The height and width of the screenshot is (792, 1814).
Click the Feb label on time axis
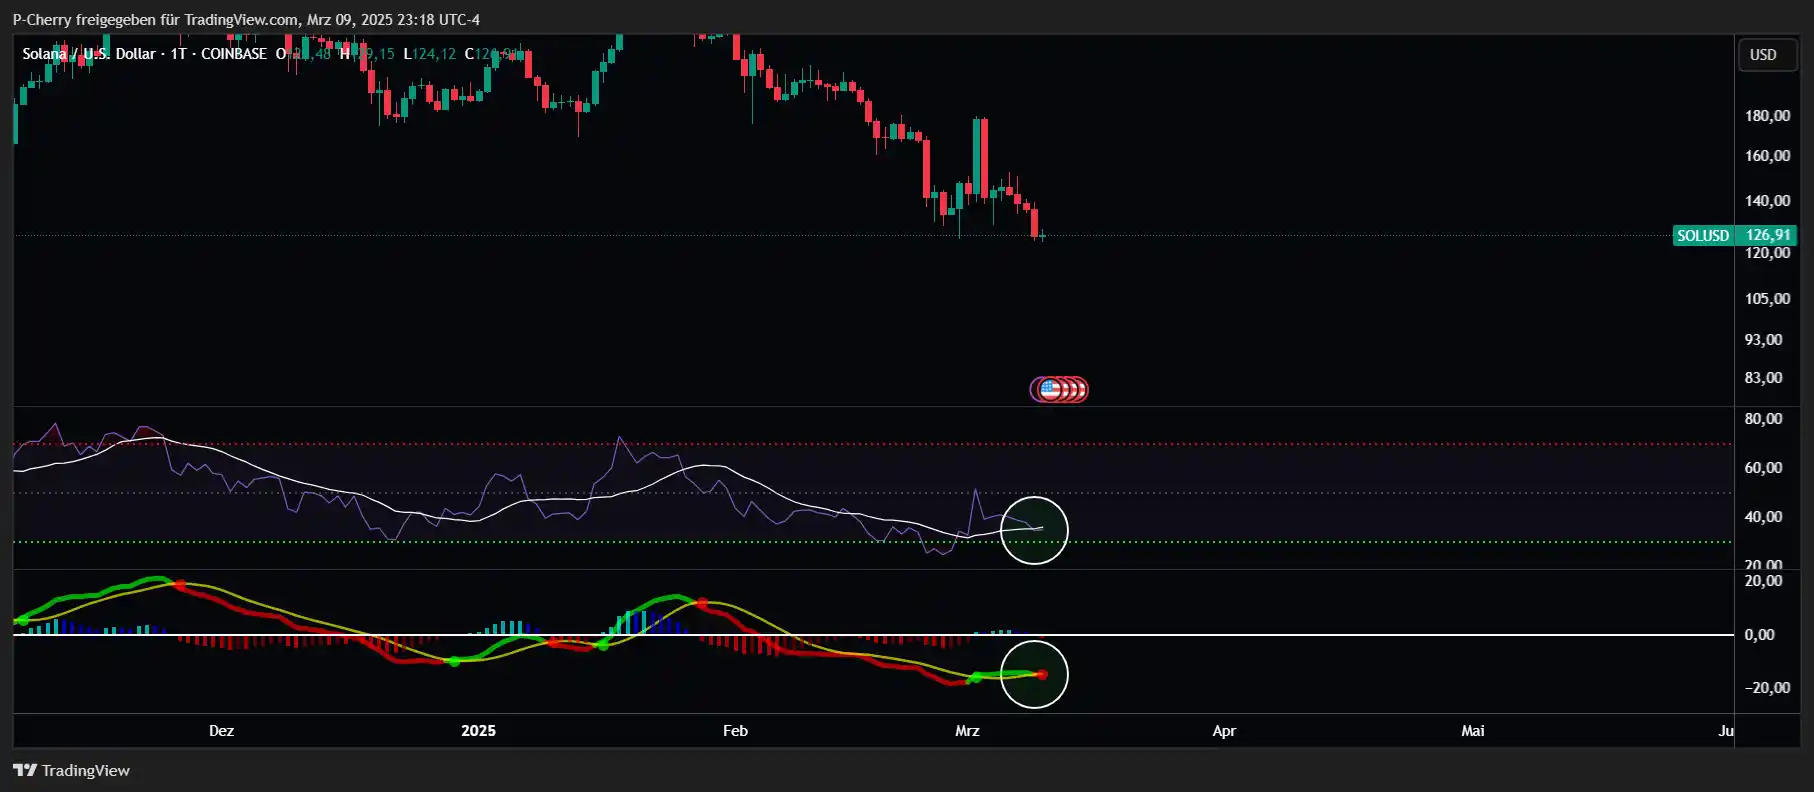tap(735, 731)
